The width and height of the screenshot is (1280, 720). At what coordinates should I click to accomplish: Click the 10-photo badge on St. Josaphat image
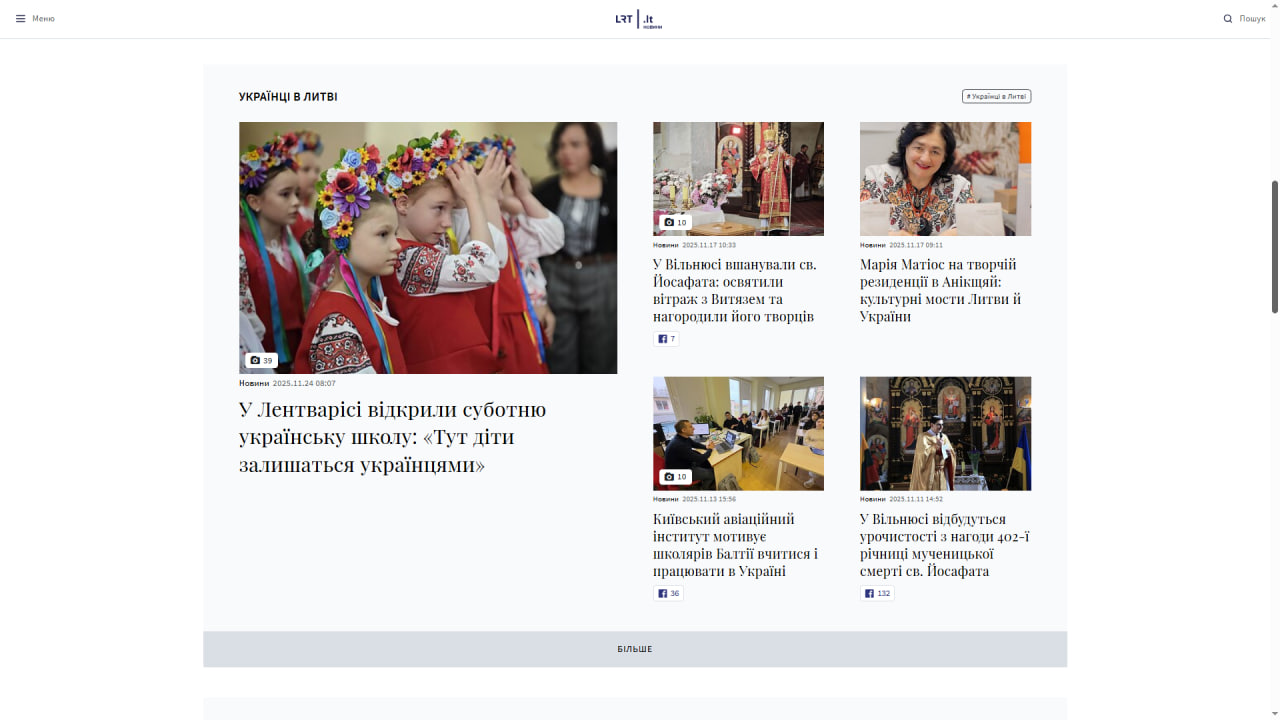coord(676,222)
